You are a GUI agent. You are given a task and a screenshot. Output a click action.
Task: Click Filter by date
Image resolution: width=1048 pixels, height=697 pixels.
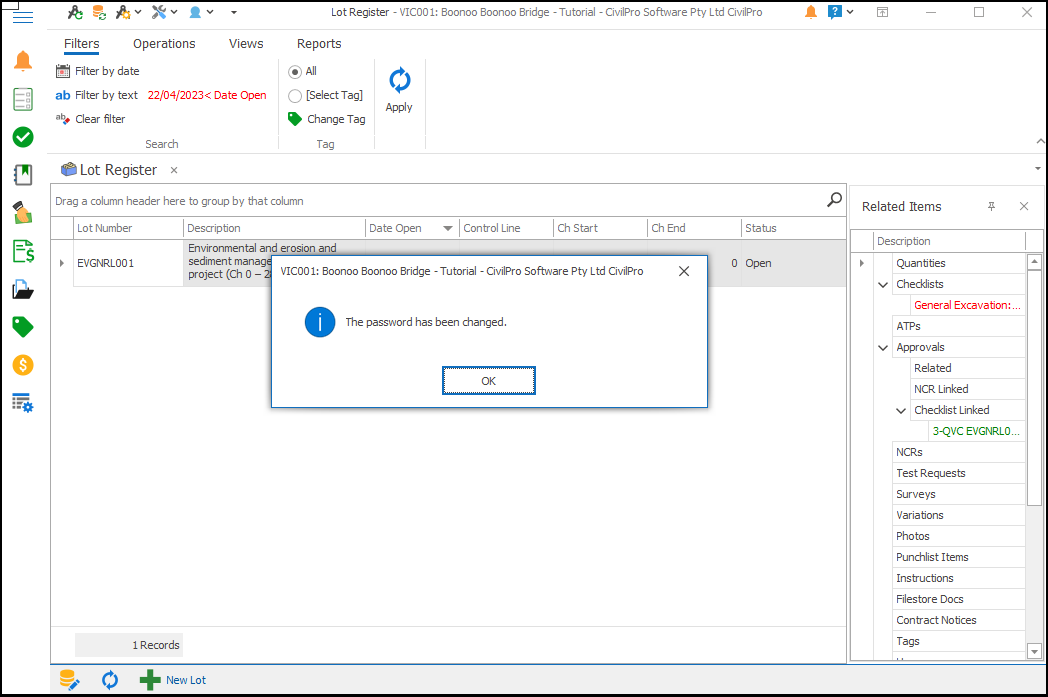pyautogui.click(x=107, y=71)
